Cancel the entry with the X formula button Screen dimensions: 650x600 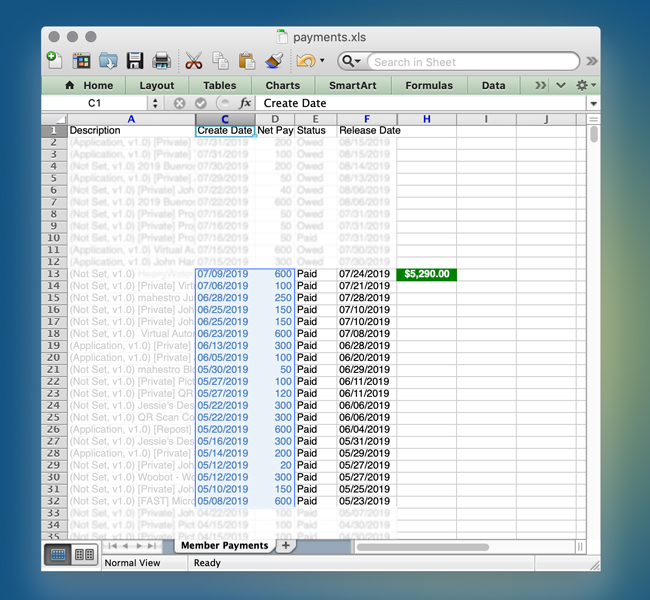179,103
